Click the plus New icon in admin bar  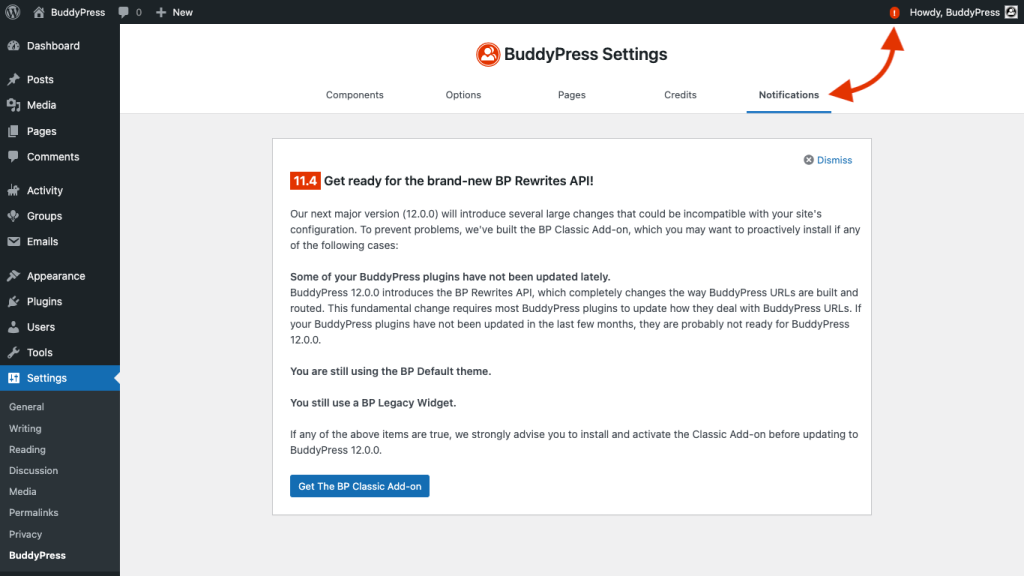coord(161,12)
